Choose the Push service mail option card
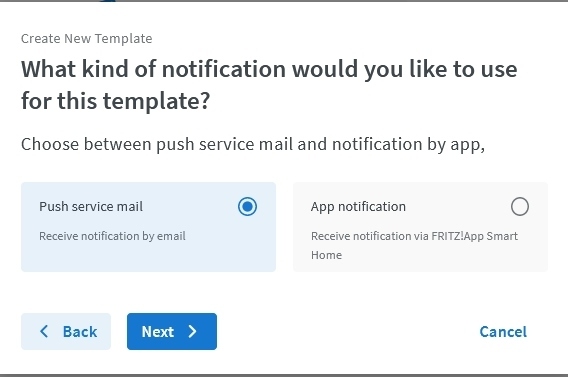The height and width of the screenshot is (377, 568). coord(149,227)
